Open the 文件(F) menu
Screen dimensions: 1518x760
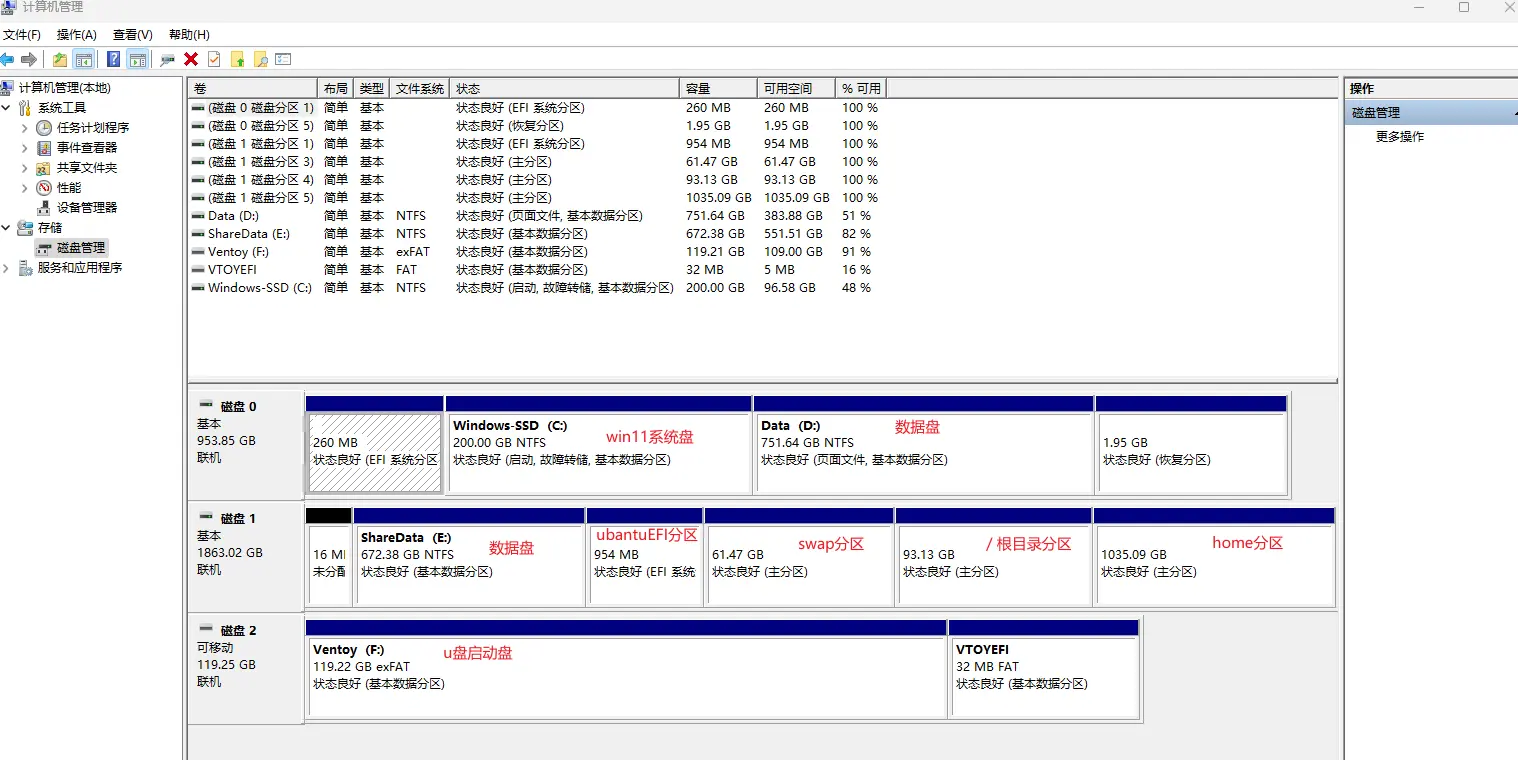[x=22, y=35]
